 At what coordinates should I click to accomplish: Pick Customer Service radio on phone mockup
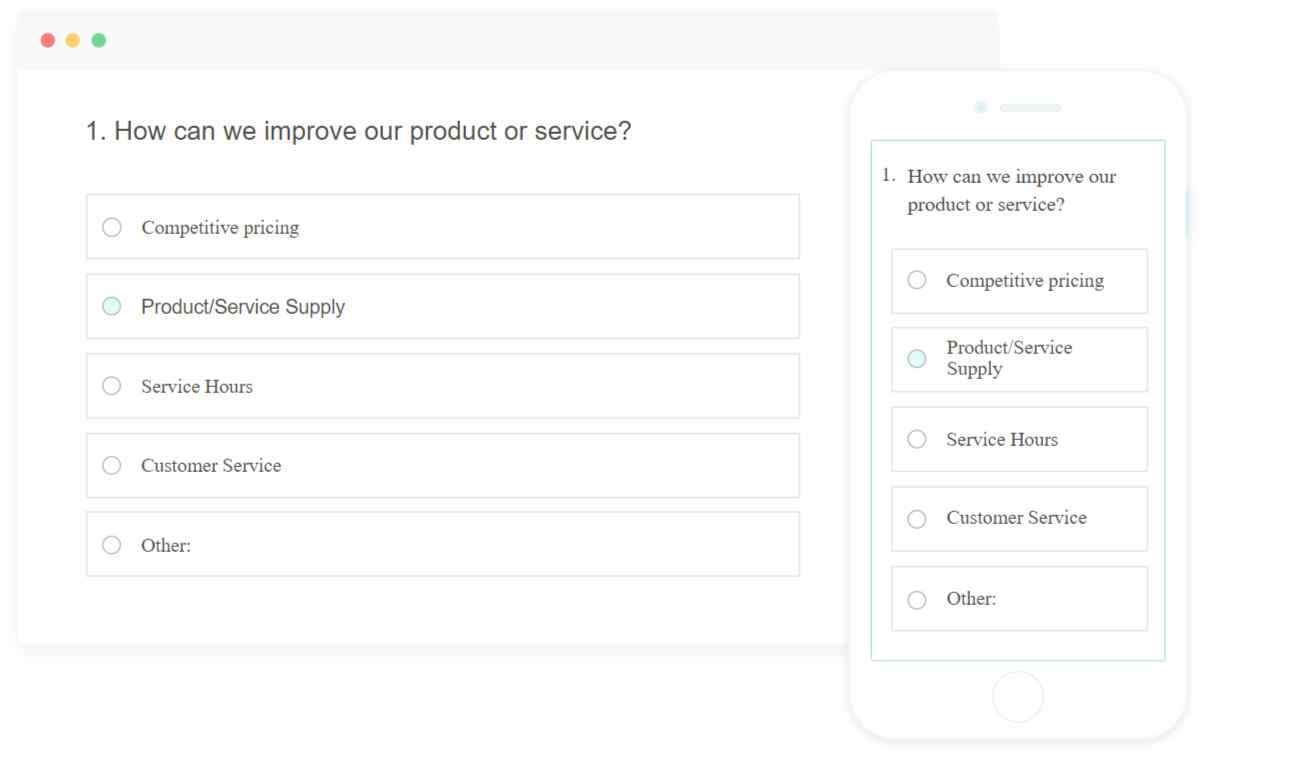(x=917, y=519)
